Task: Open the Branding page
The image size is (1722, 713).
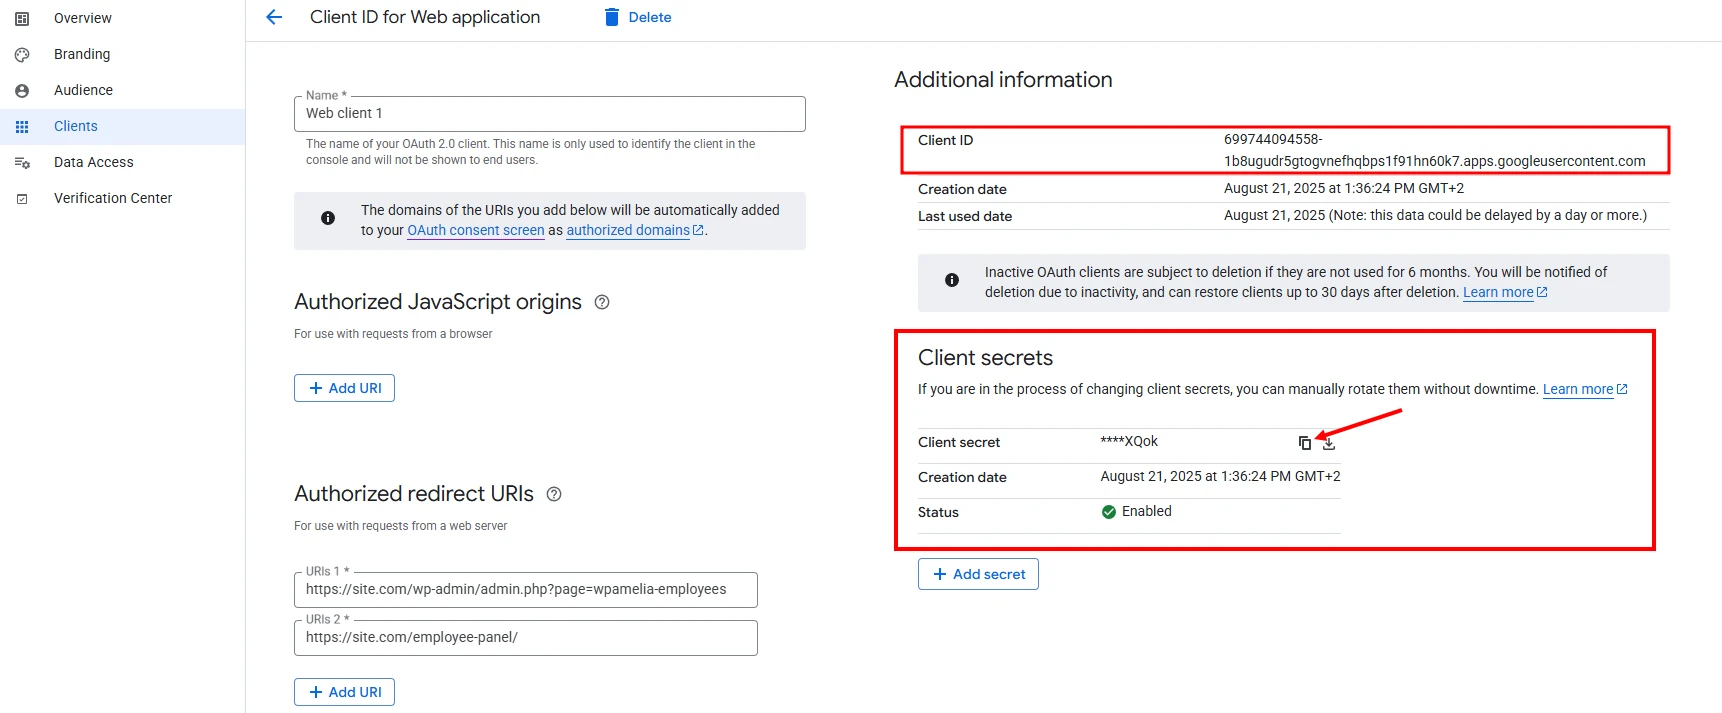Action: pyautogui.click(x=82, y=54)
